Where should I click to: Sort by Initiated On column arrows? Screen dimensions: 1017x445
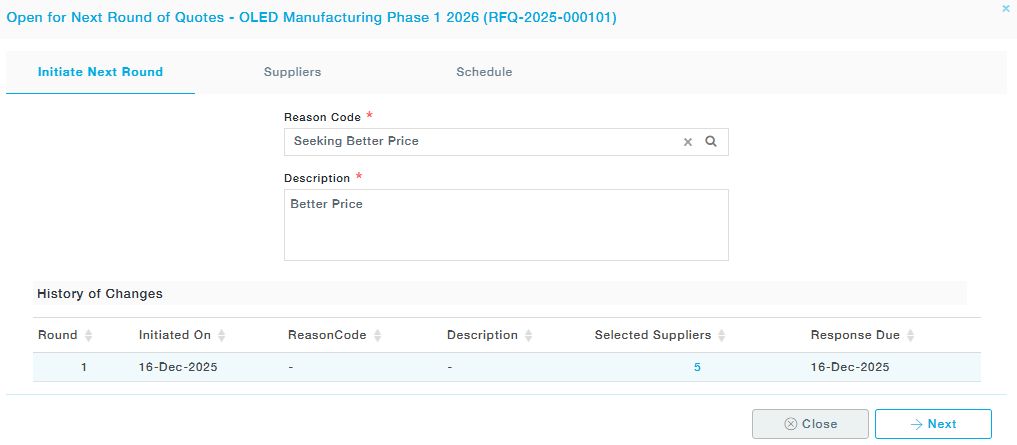[221, 335]
